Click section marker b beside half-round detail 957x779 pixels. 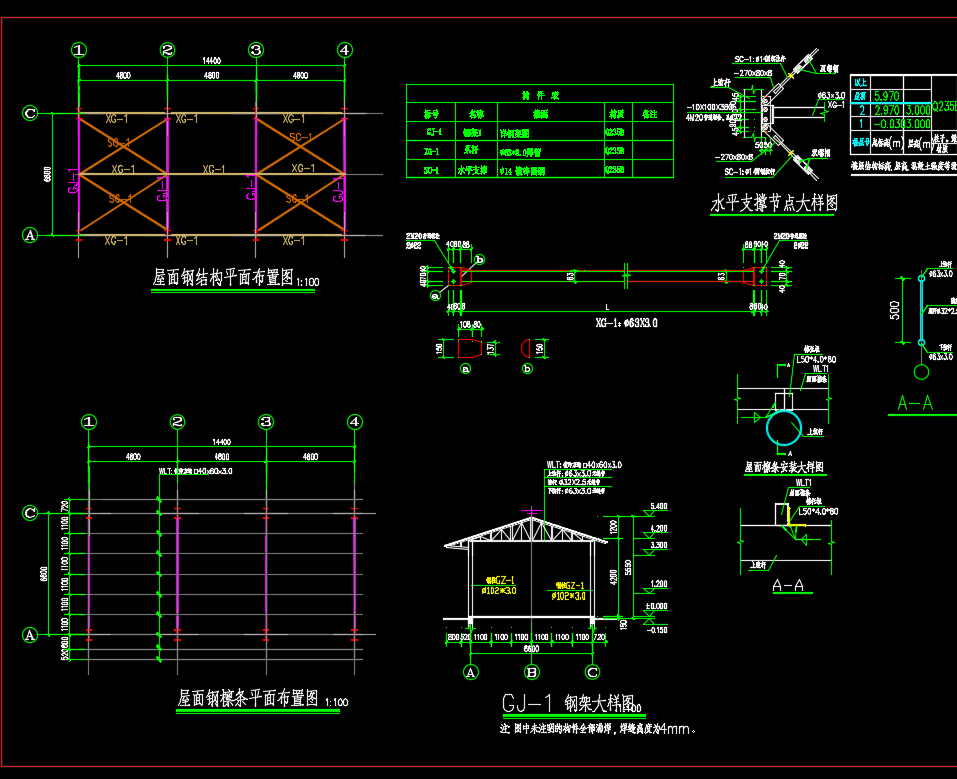[527, 369]
